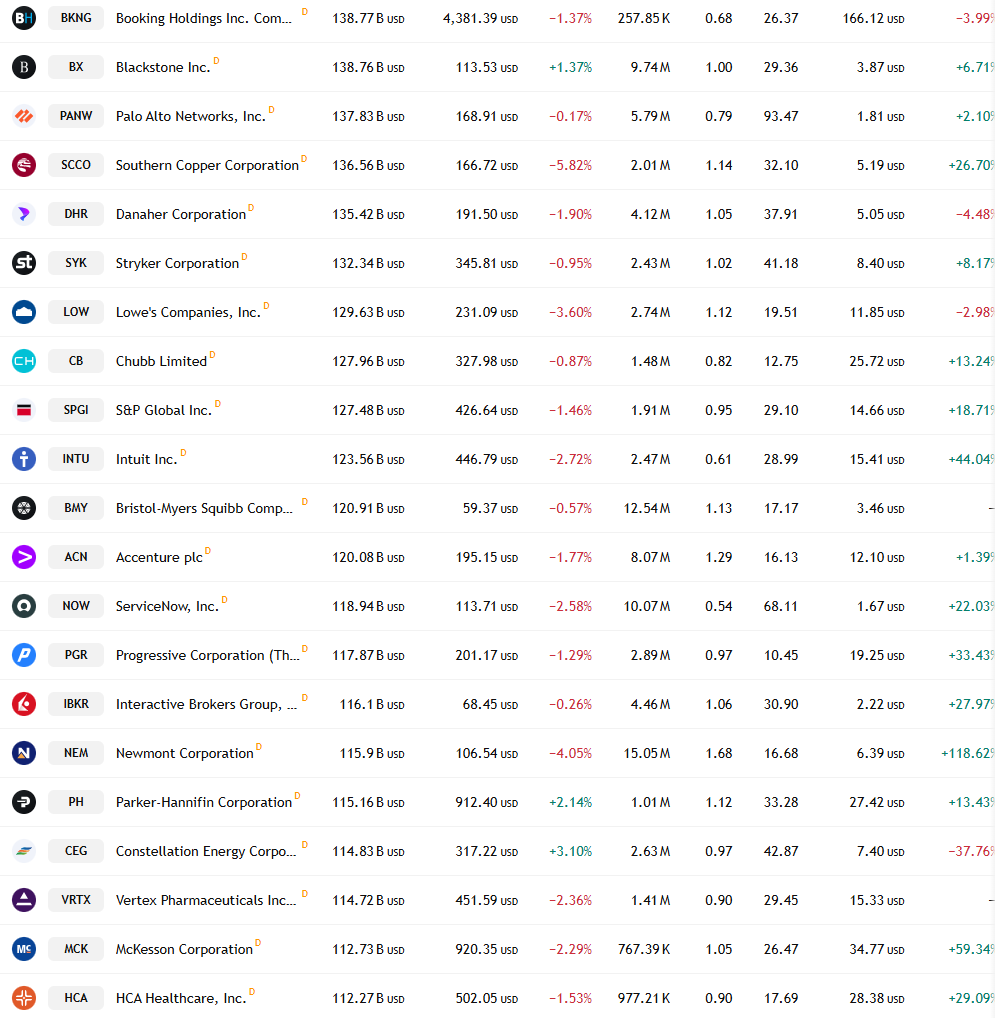Open the HCA ticker badge

click(x=76, y=999)
